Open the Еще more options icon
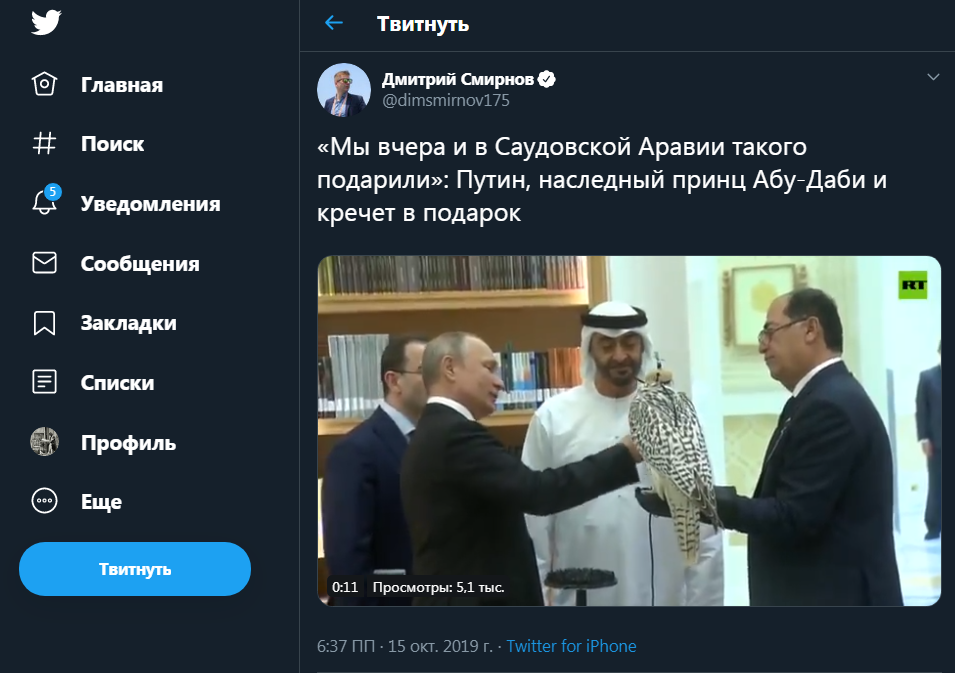955x673 pixels. click(x=44, y=501)
